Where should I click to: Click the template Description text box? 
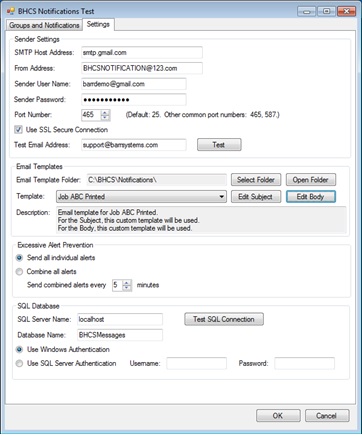coord(201,220)
